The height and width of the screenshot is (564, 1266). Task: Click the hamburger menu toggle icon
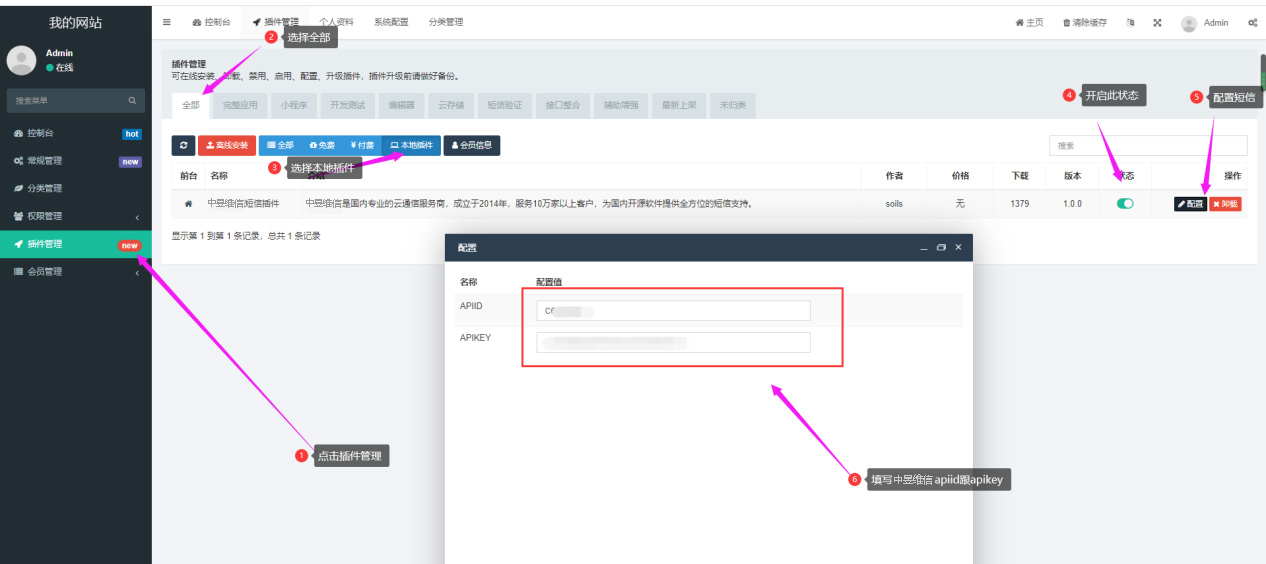(167, 22)
